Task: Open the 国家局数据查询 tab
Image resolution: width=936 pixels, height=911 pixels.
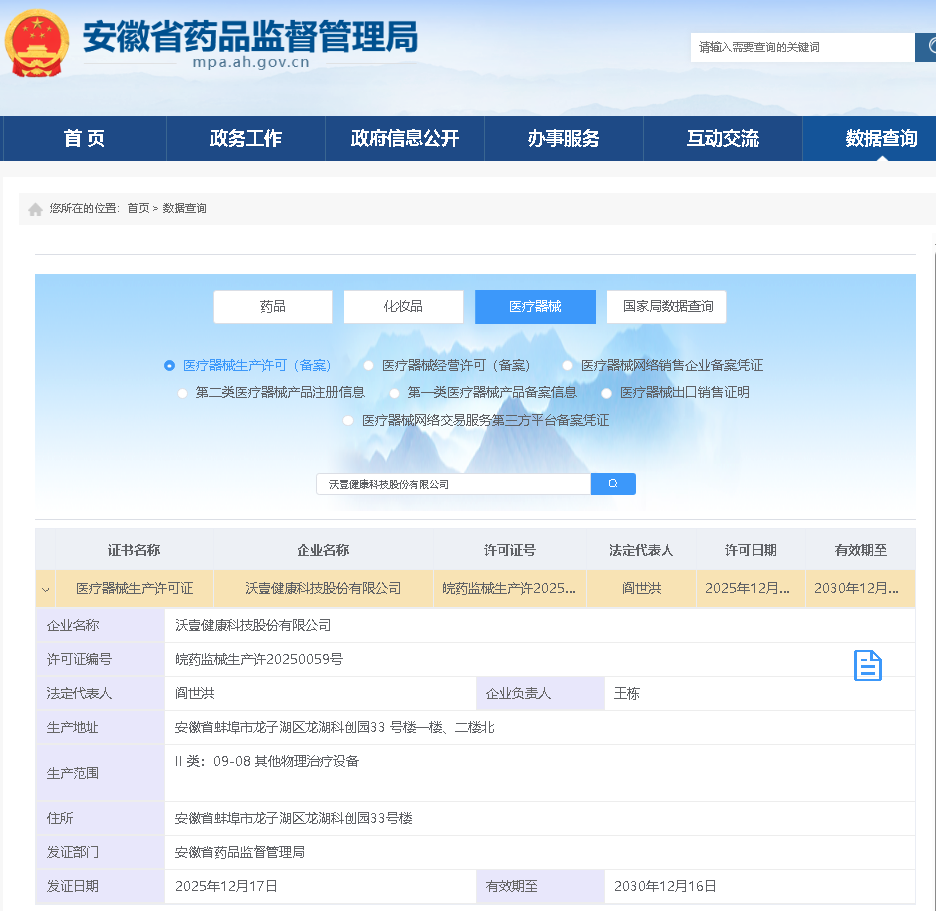Action: point(667,307)
